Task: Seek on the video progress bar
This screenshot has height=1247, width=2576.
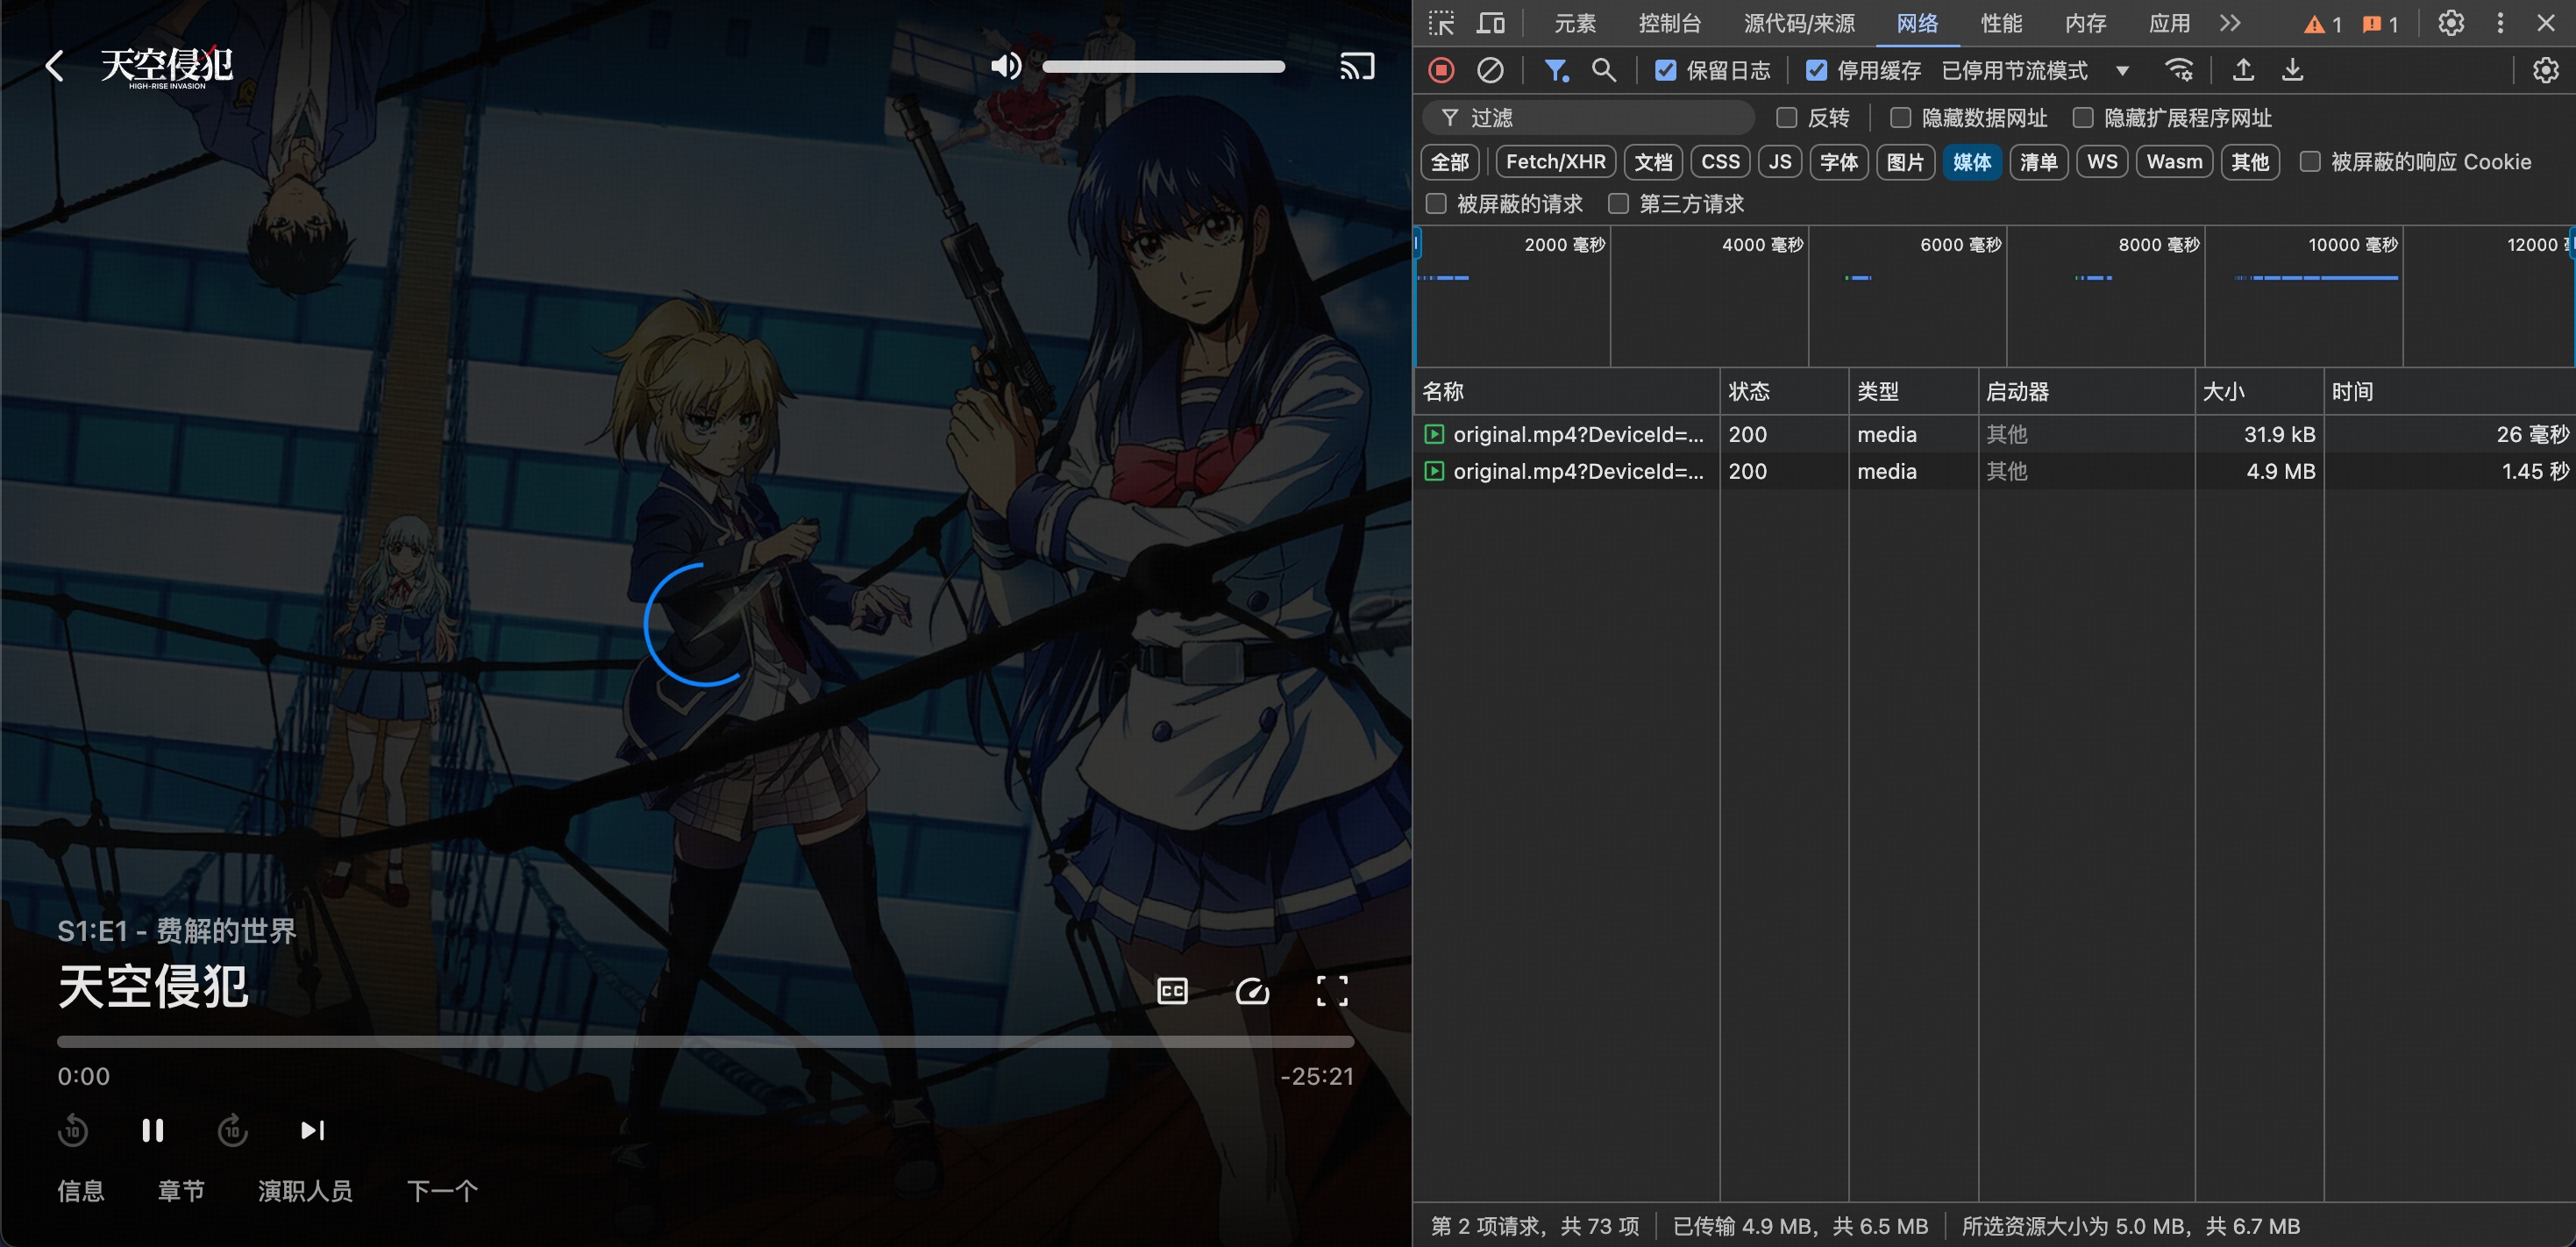Action: [x=705, y=1041]
